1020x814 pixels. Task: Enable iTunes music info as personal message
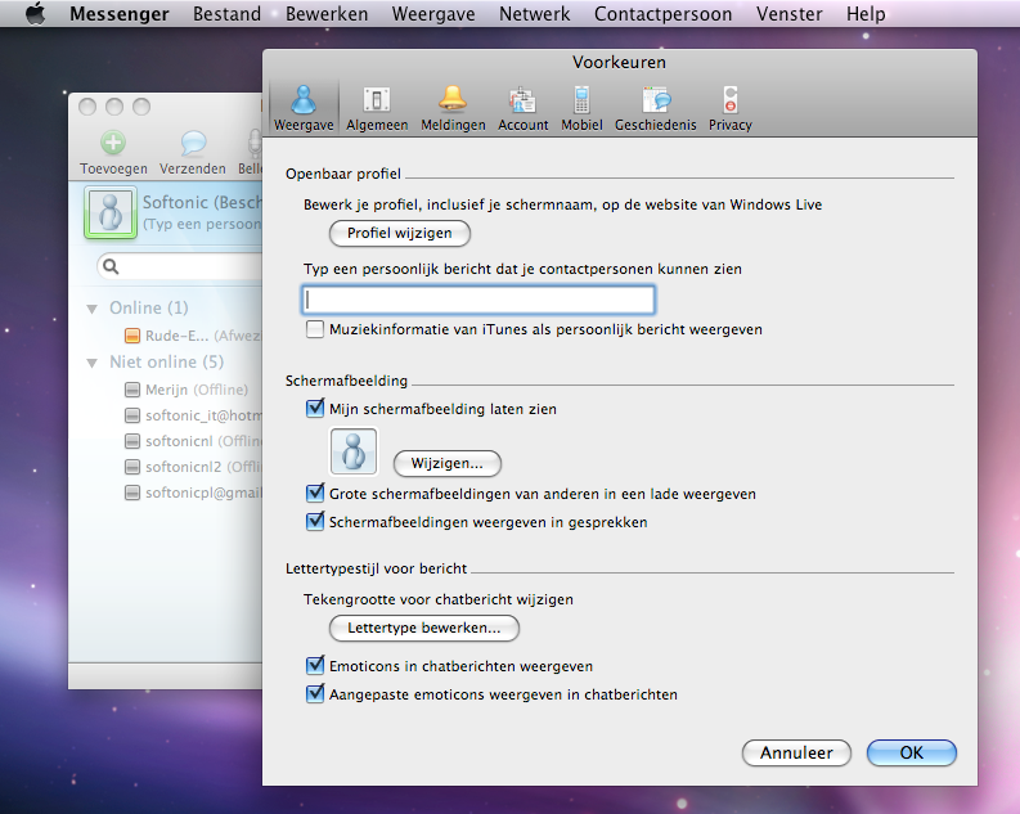[315, 329]
